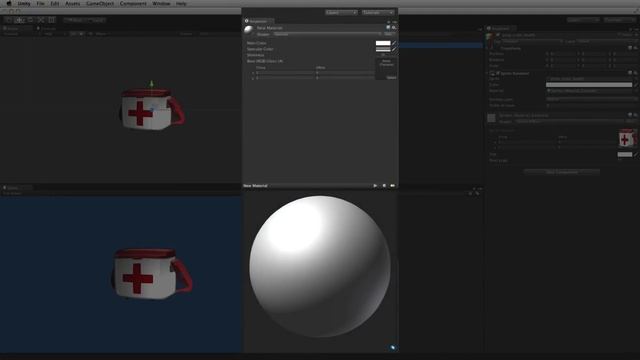Click the Main Color swatch
The height and width of the screenshot is (360, 640).
coord(383,43)
